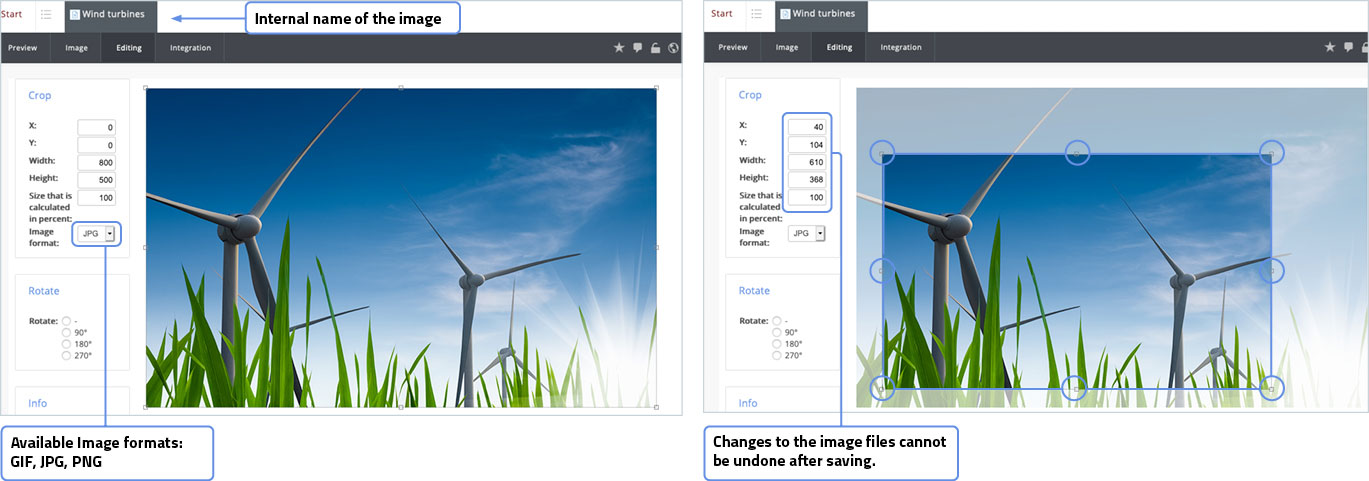
Task: Click the star favorite icon in left panel
Action: 619,48
